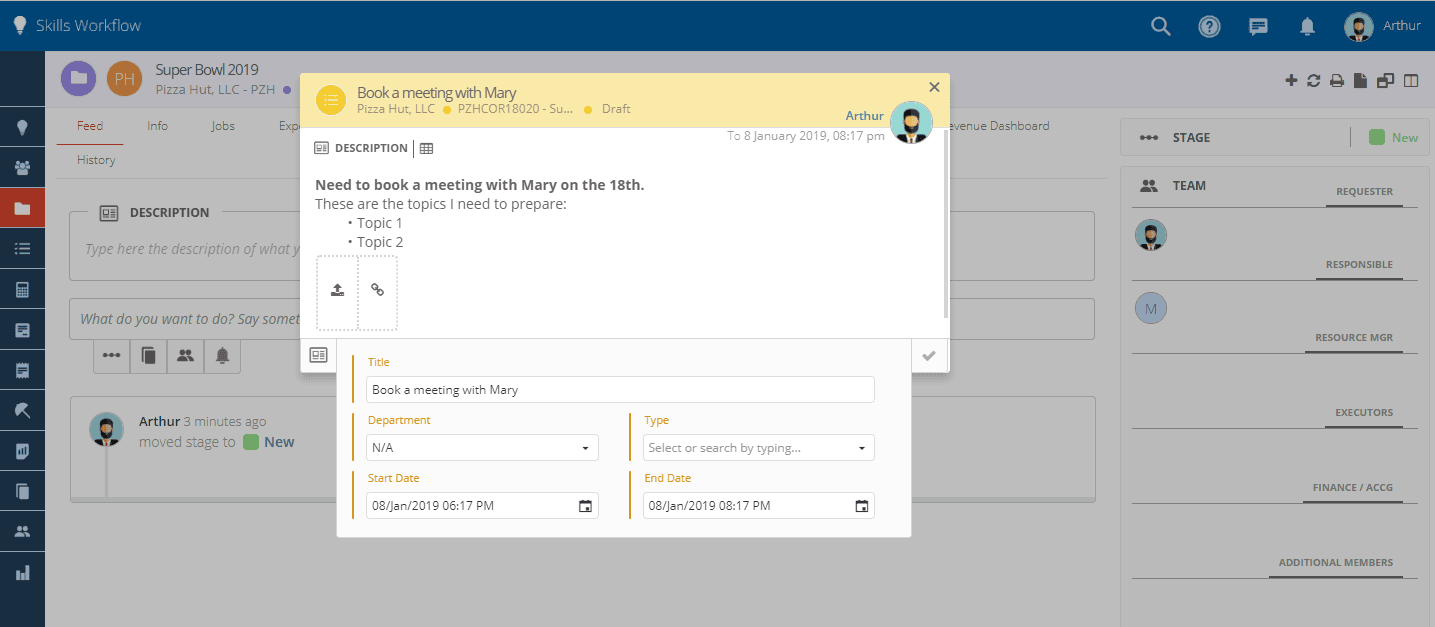
Task: Open the notifications bell in header
Action: [1307, 26]
